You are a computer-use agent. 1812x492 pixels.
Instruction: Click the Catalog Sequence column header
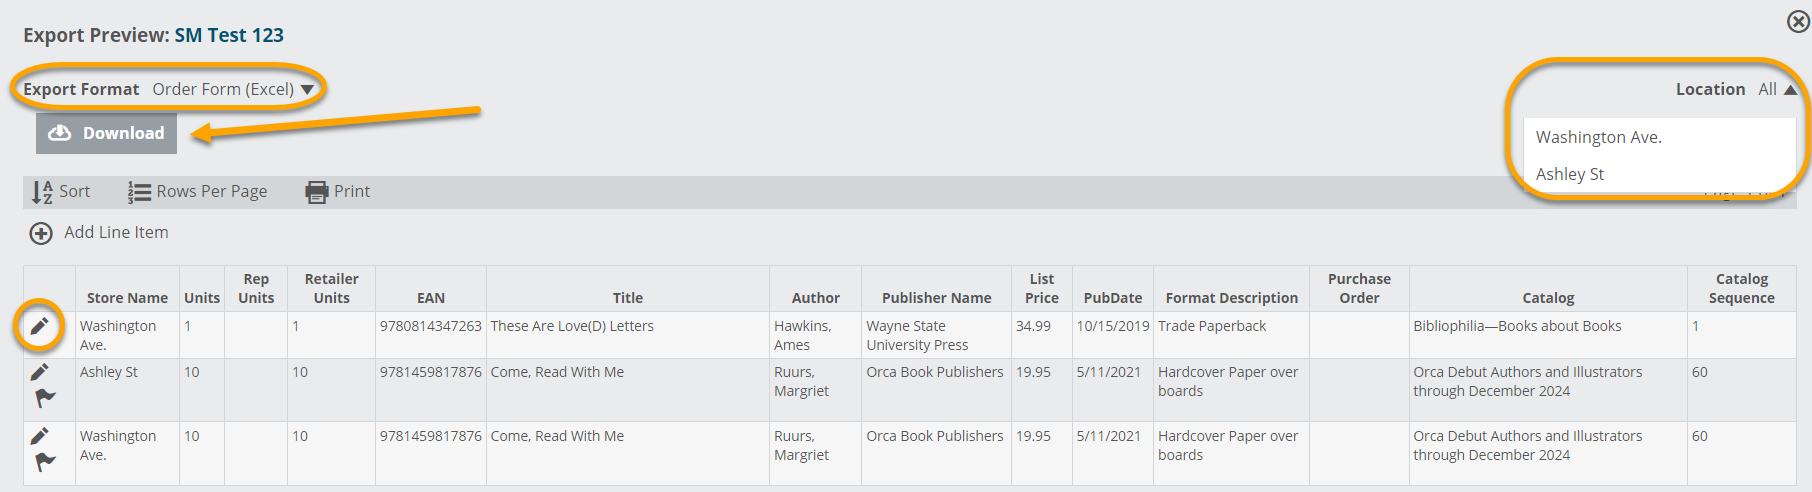pyautogui.click(x=1741, y=288)
